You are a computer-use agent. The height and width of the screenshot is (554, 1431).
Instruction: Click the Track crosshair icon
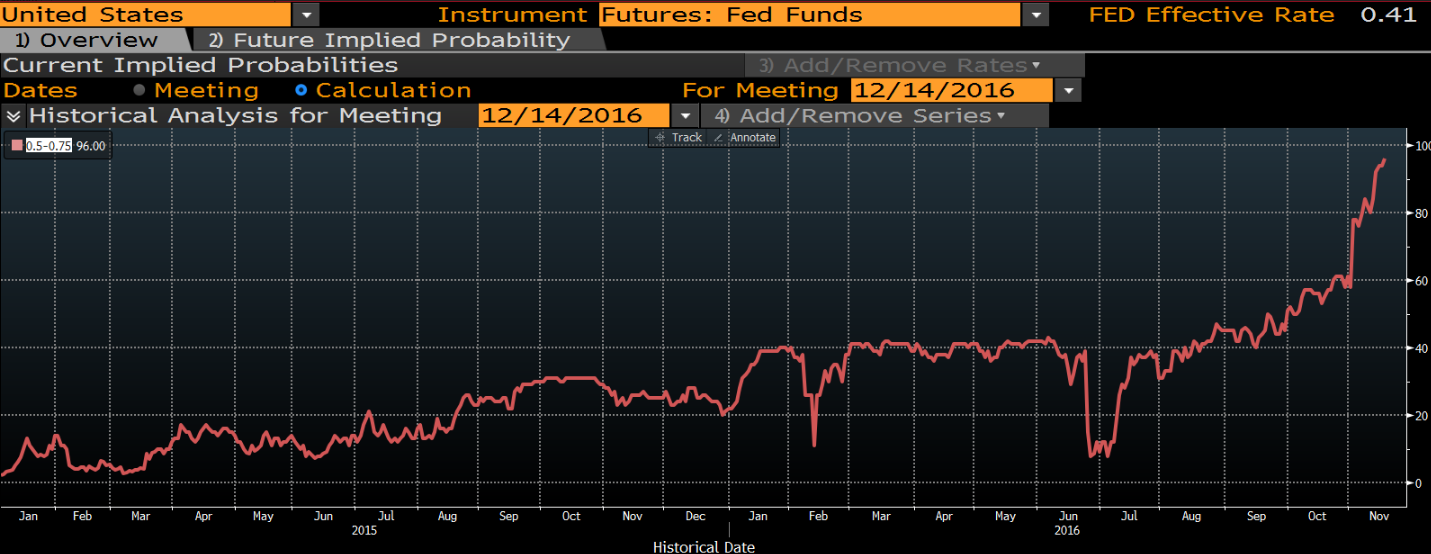pyautogui.click(x=660, y=138)
